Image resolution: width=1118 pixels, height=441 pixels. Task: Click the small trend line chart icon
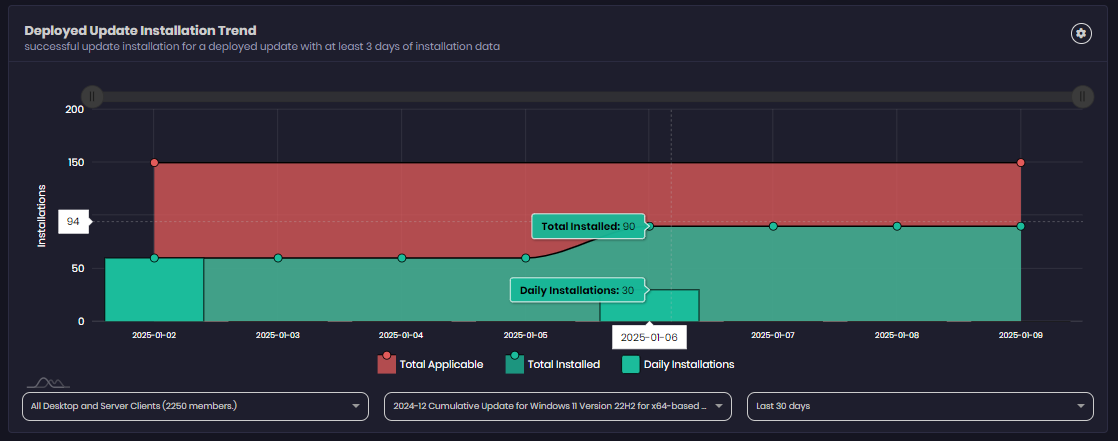click(47, 382)
